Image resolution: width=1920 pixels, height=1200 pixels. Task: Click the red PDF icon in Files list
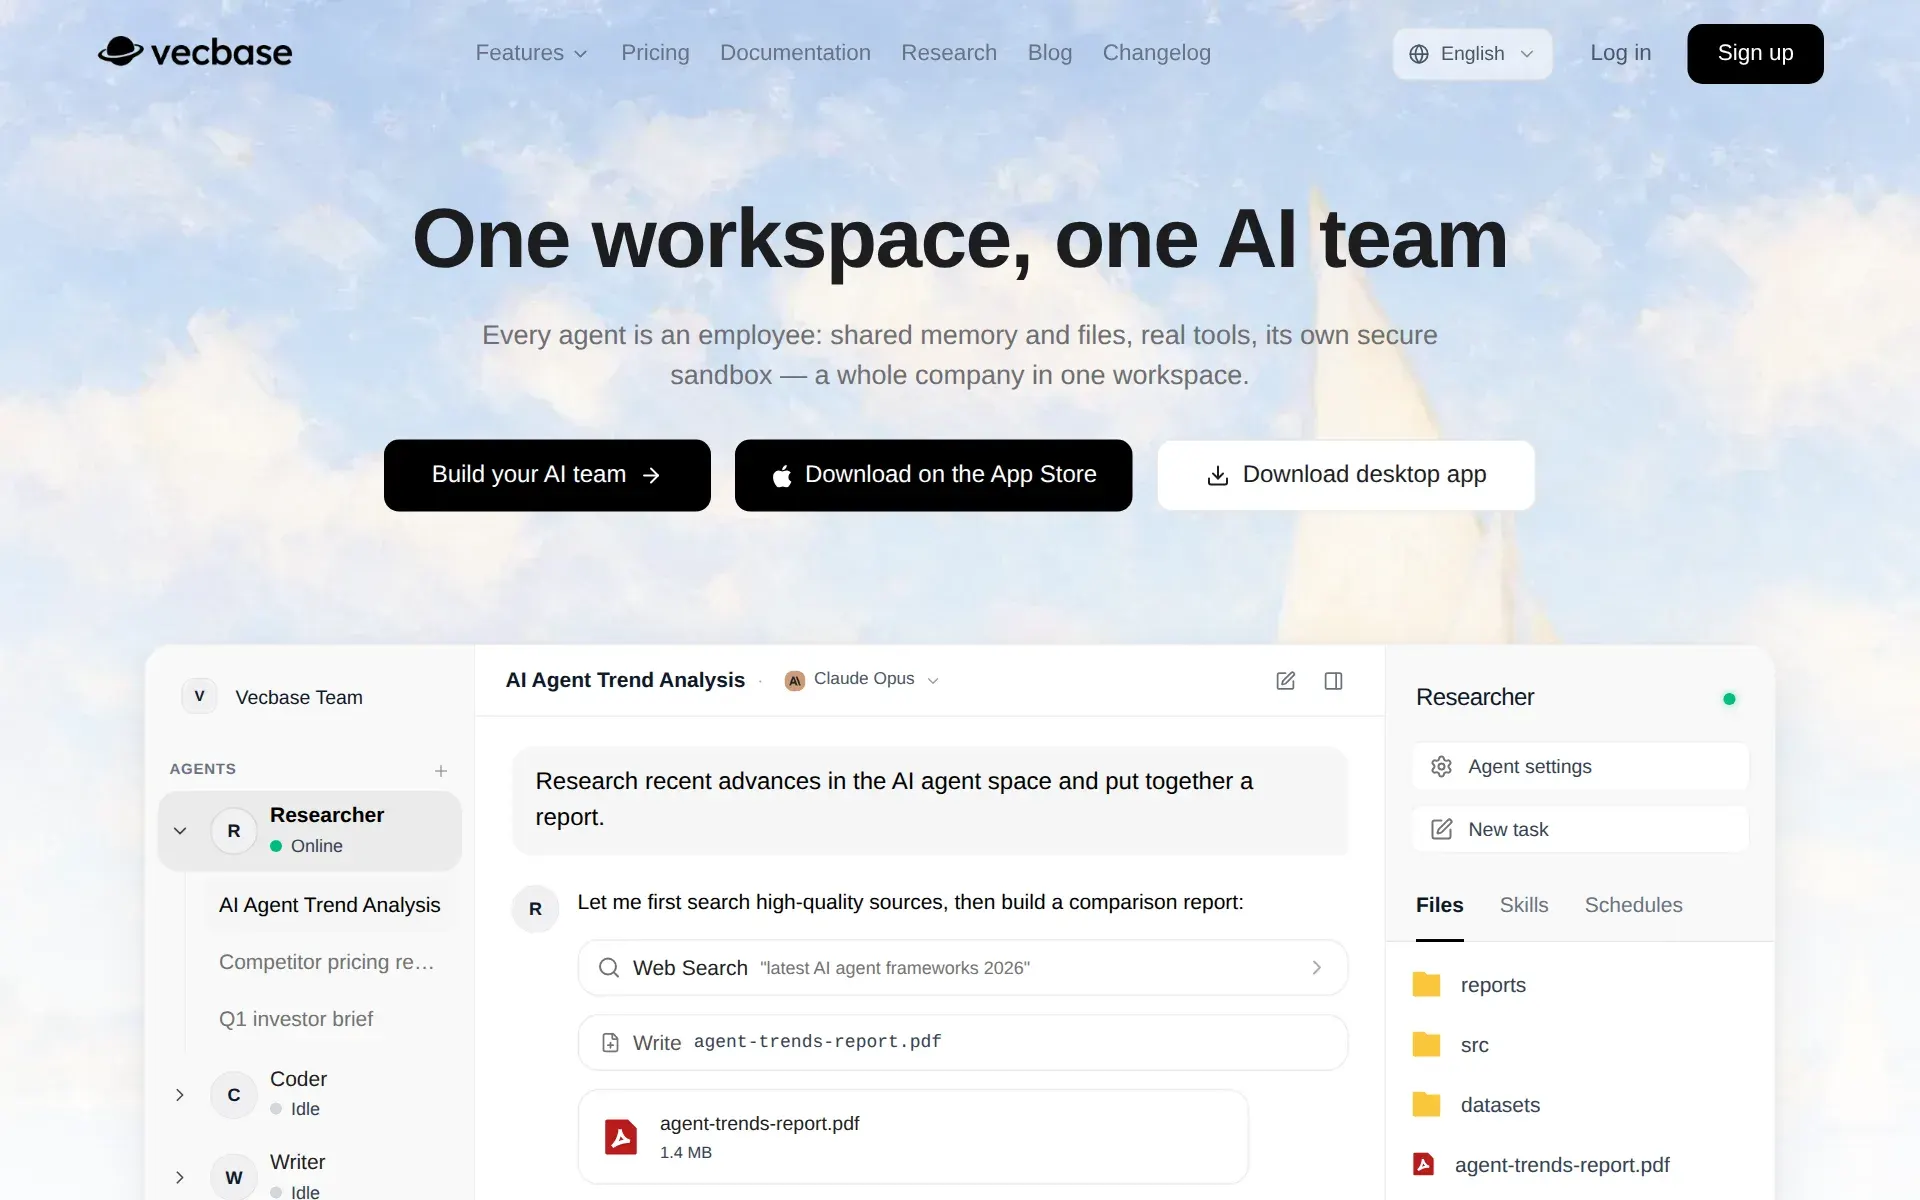click(1423, 1164)
